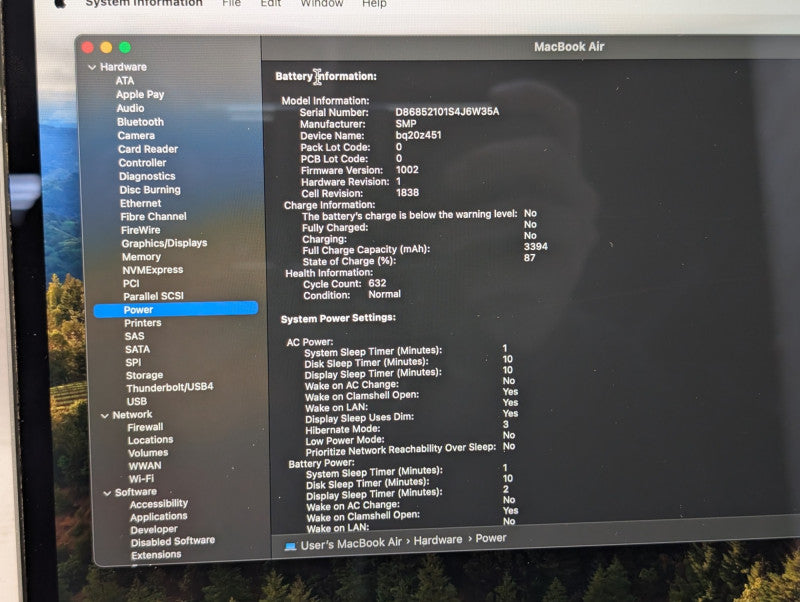Image resolution: width=800 pixels, height=602 pixels.
Task: Collapse the Software section chevron
Action: click(x=107, y=493)
